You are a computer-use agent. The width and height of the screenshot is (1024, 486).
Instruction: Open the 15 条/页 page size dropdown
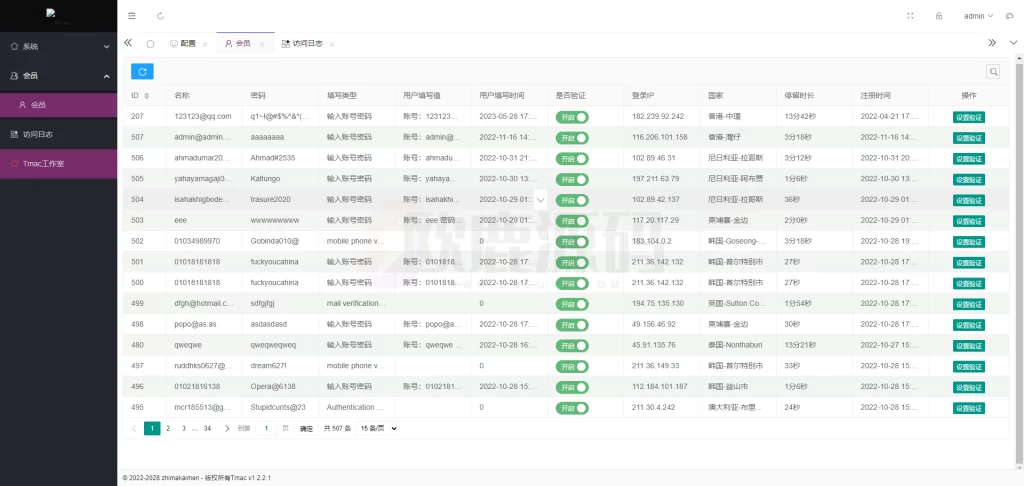pyautogui.click(x=378, y=429)
